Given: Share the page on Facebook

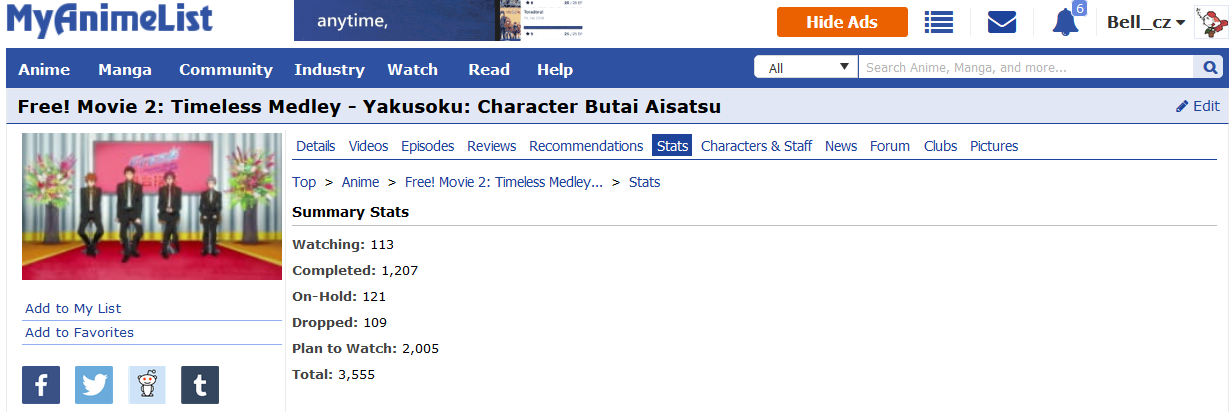Looking at the screenshot, I should point(41,385).
